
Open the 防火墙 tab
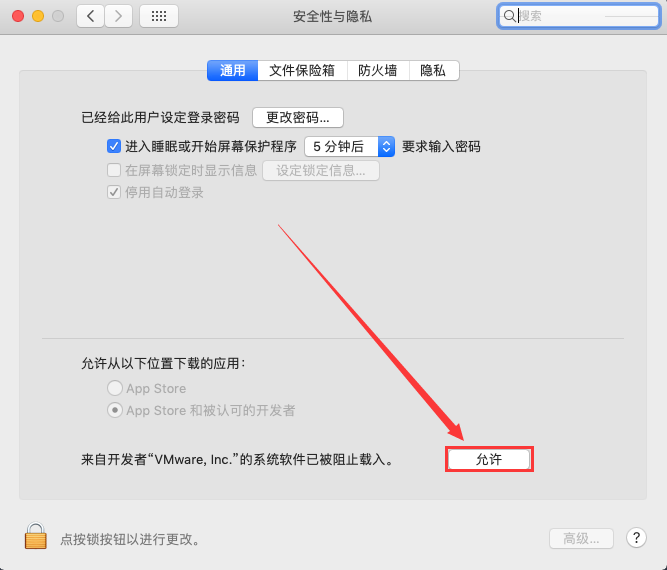tap(378, 70)
